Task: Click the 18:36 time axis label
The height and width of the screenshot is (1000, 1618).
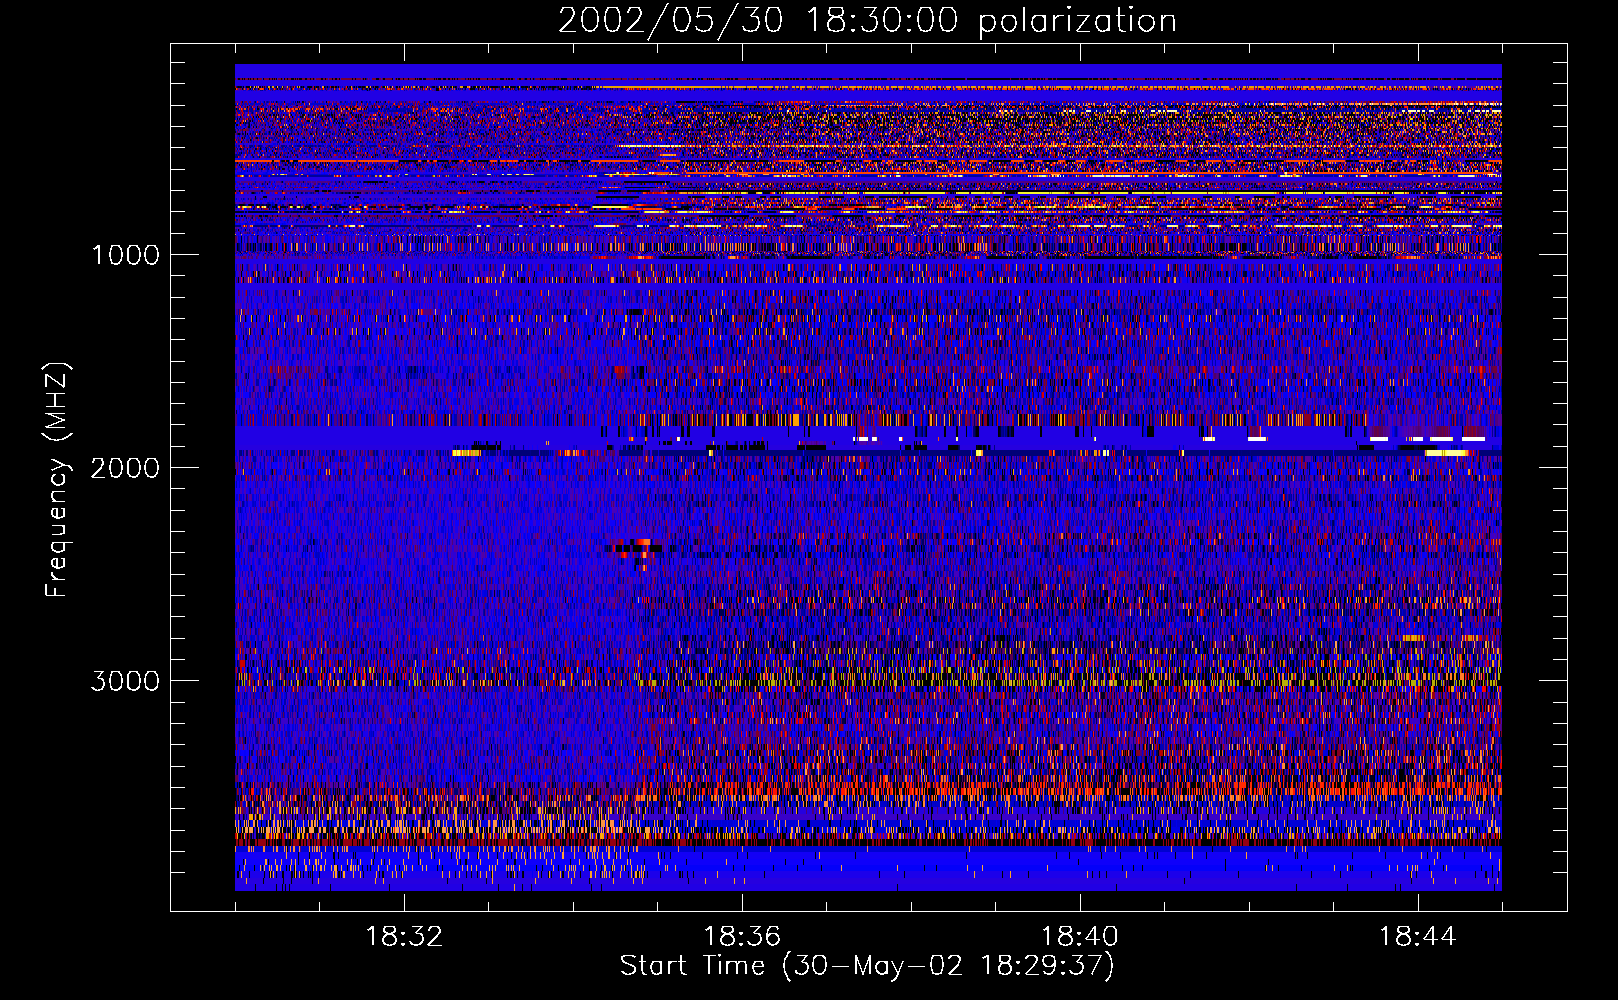Action: coord(742,937)
